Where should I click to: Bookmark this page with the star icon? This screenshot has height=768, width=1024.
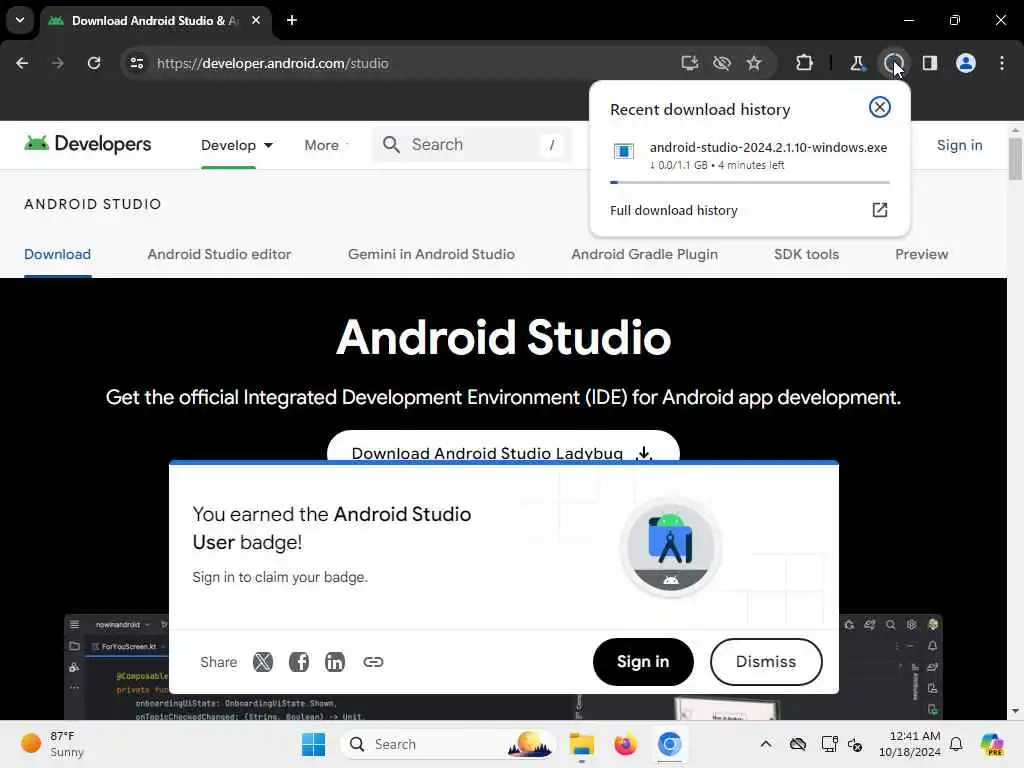[754, 63]
